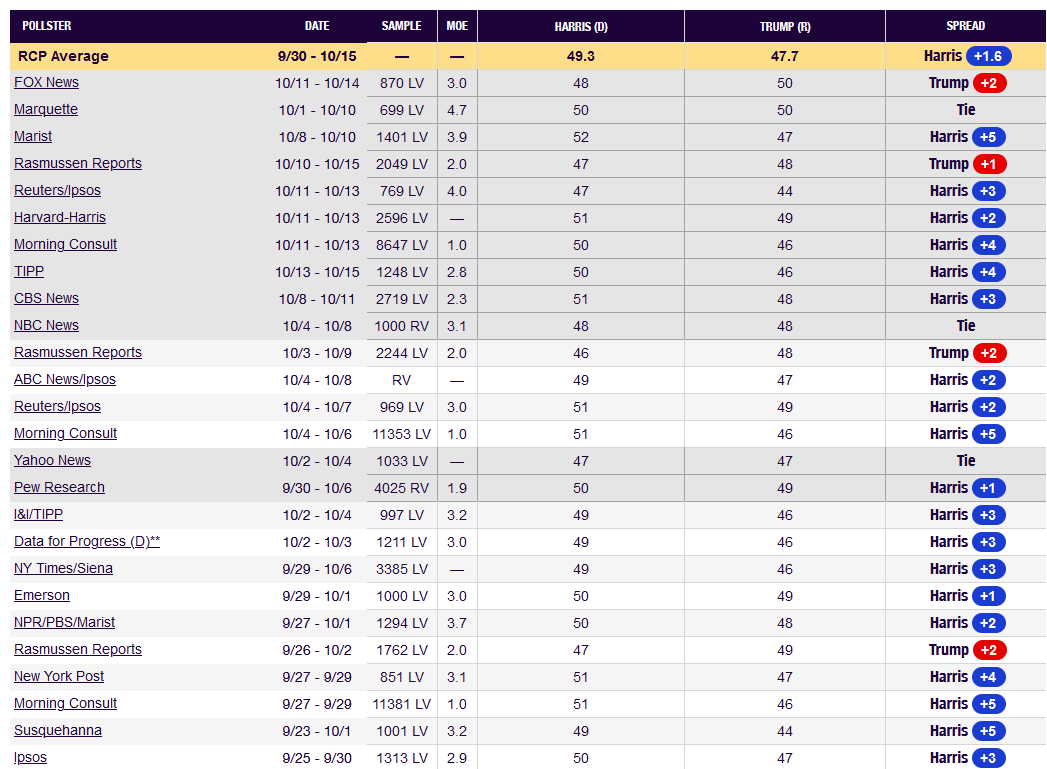Screen dimensions: 1047x769
Task: Open the NY Times/Siena poll
Action: click(63, 569)
